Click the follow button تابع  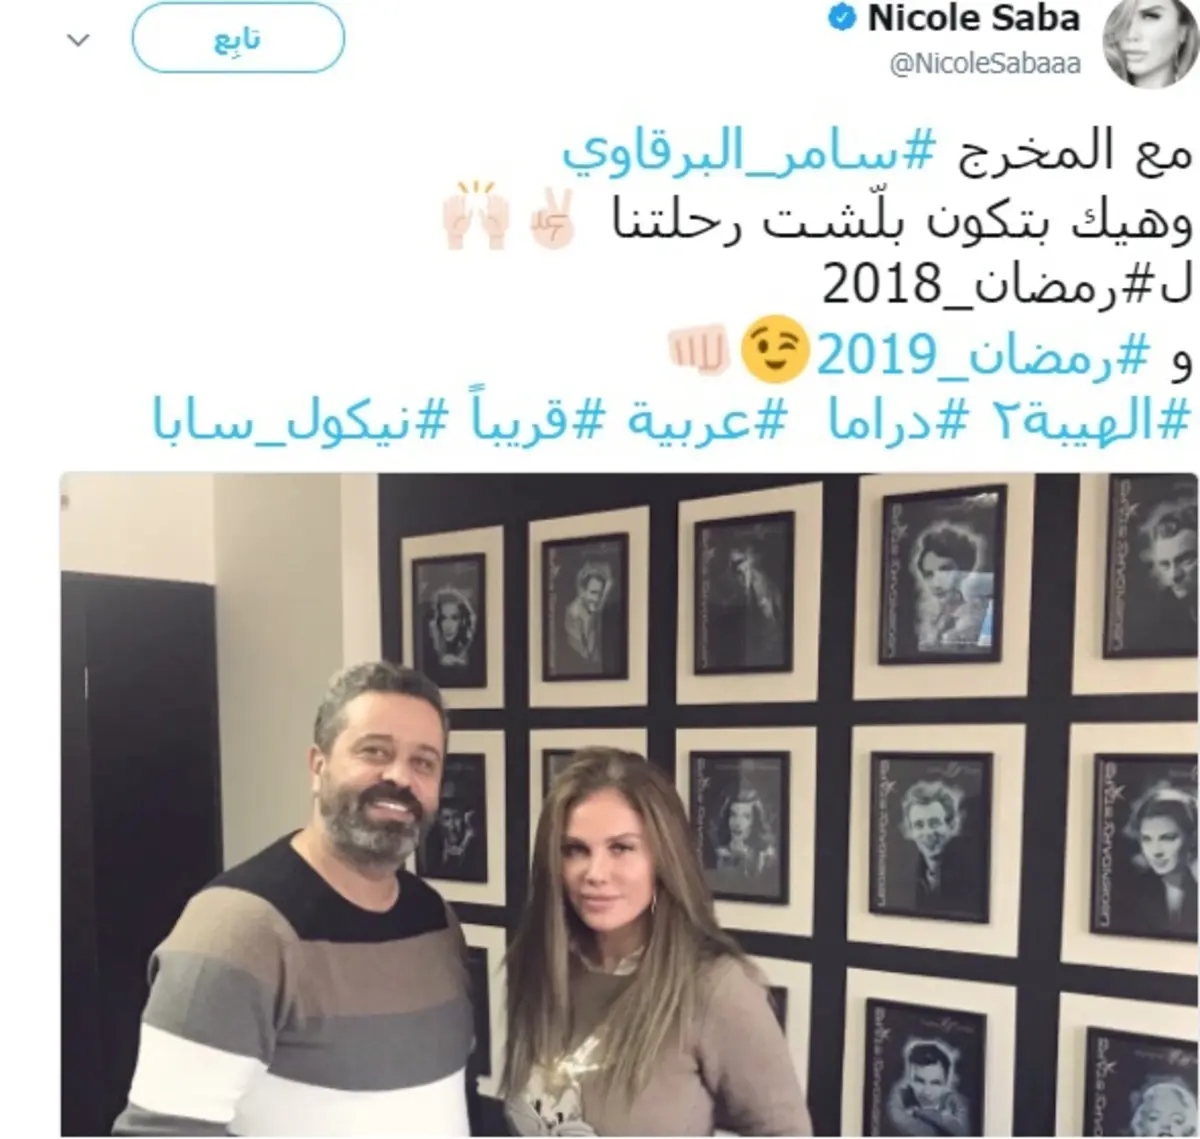pos(238,38)
